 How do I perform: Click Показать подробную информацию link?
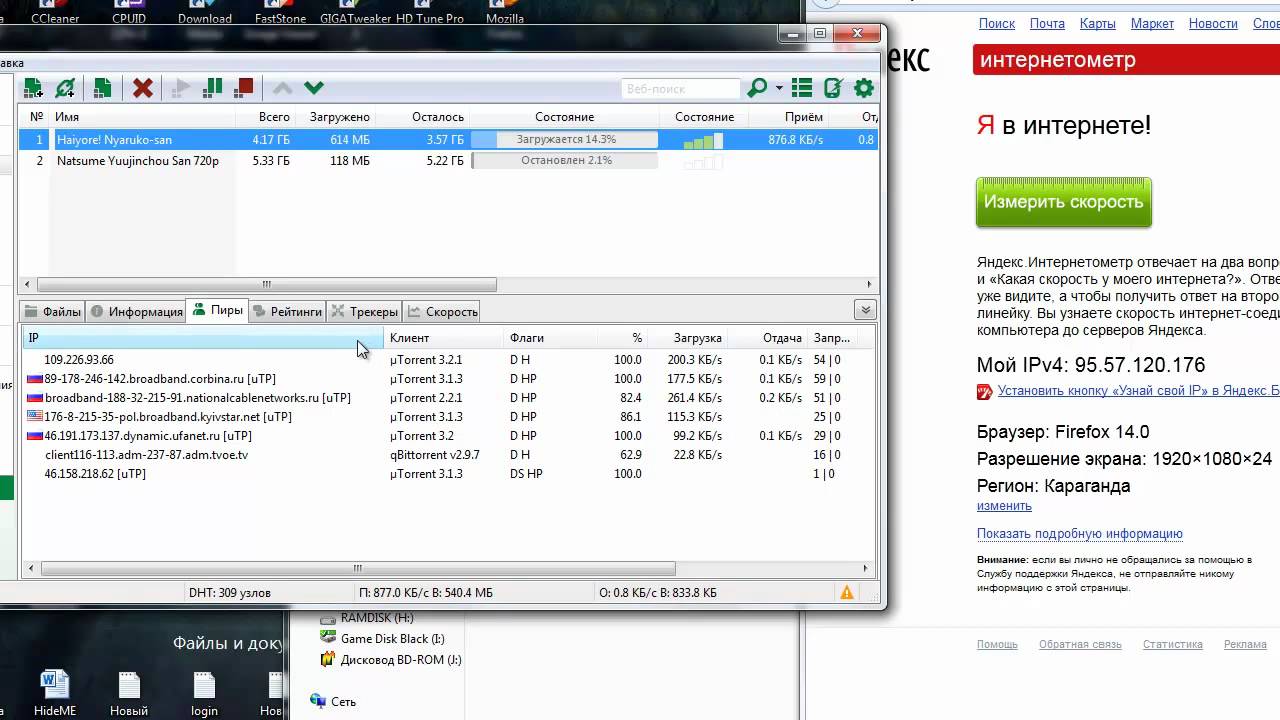coord(1080,534)
